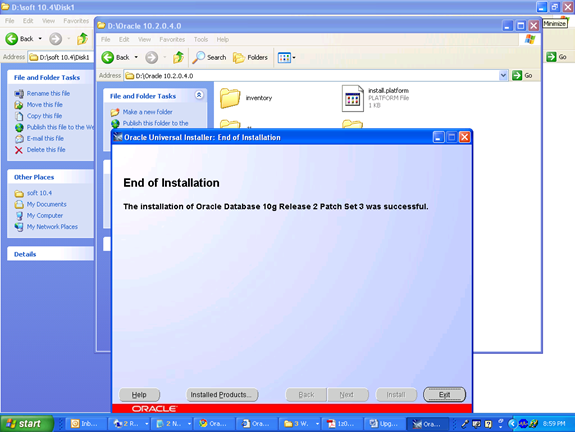The width and height of the screenshot is (576, 433).
Task: Switch to Inbox taskbar item
Action: pyautogui.click(x=86, y=423)
